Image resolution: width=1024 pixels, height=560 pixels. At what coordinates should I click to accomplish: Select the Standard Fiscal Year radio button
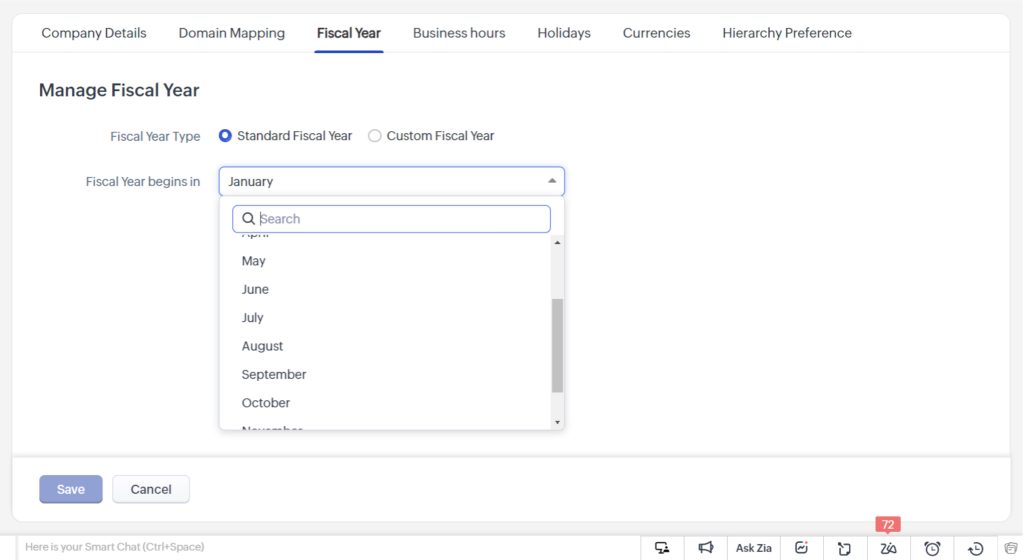pos(225,136)
